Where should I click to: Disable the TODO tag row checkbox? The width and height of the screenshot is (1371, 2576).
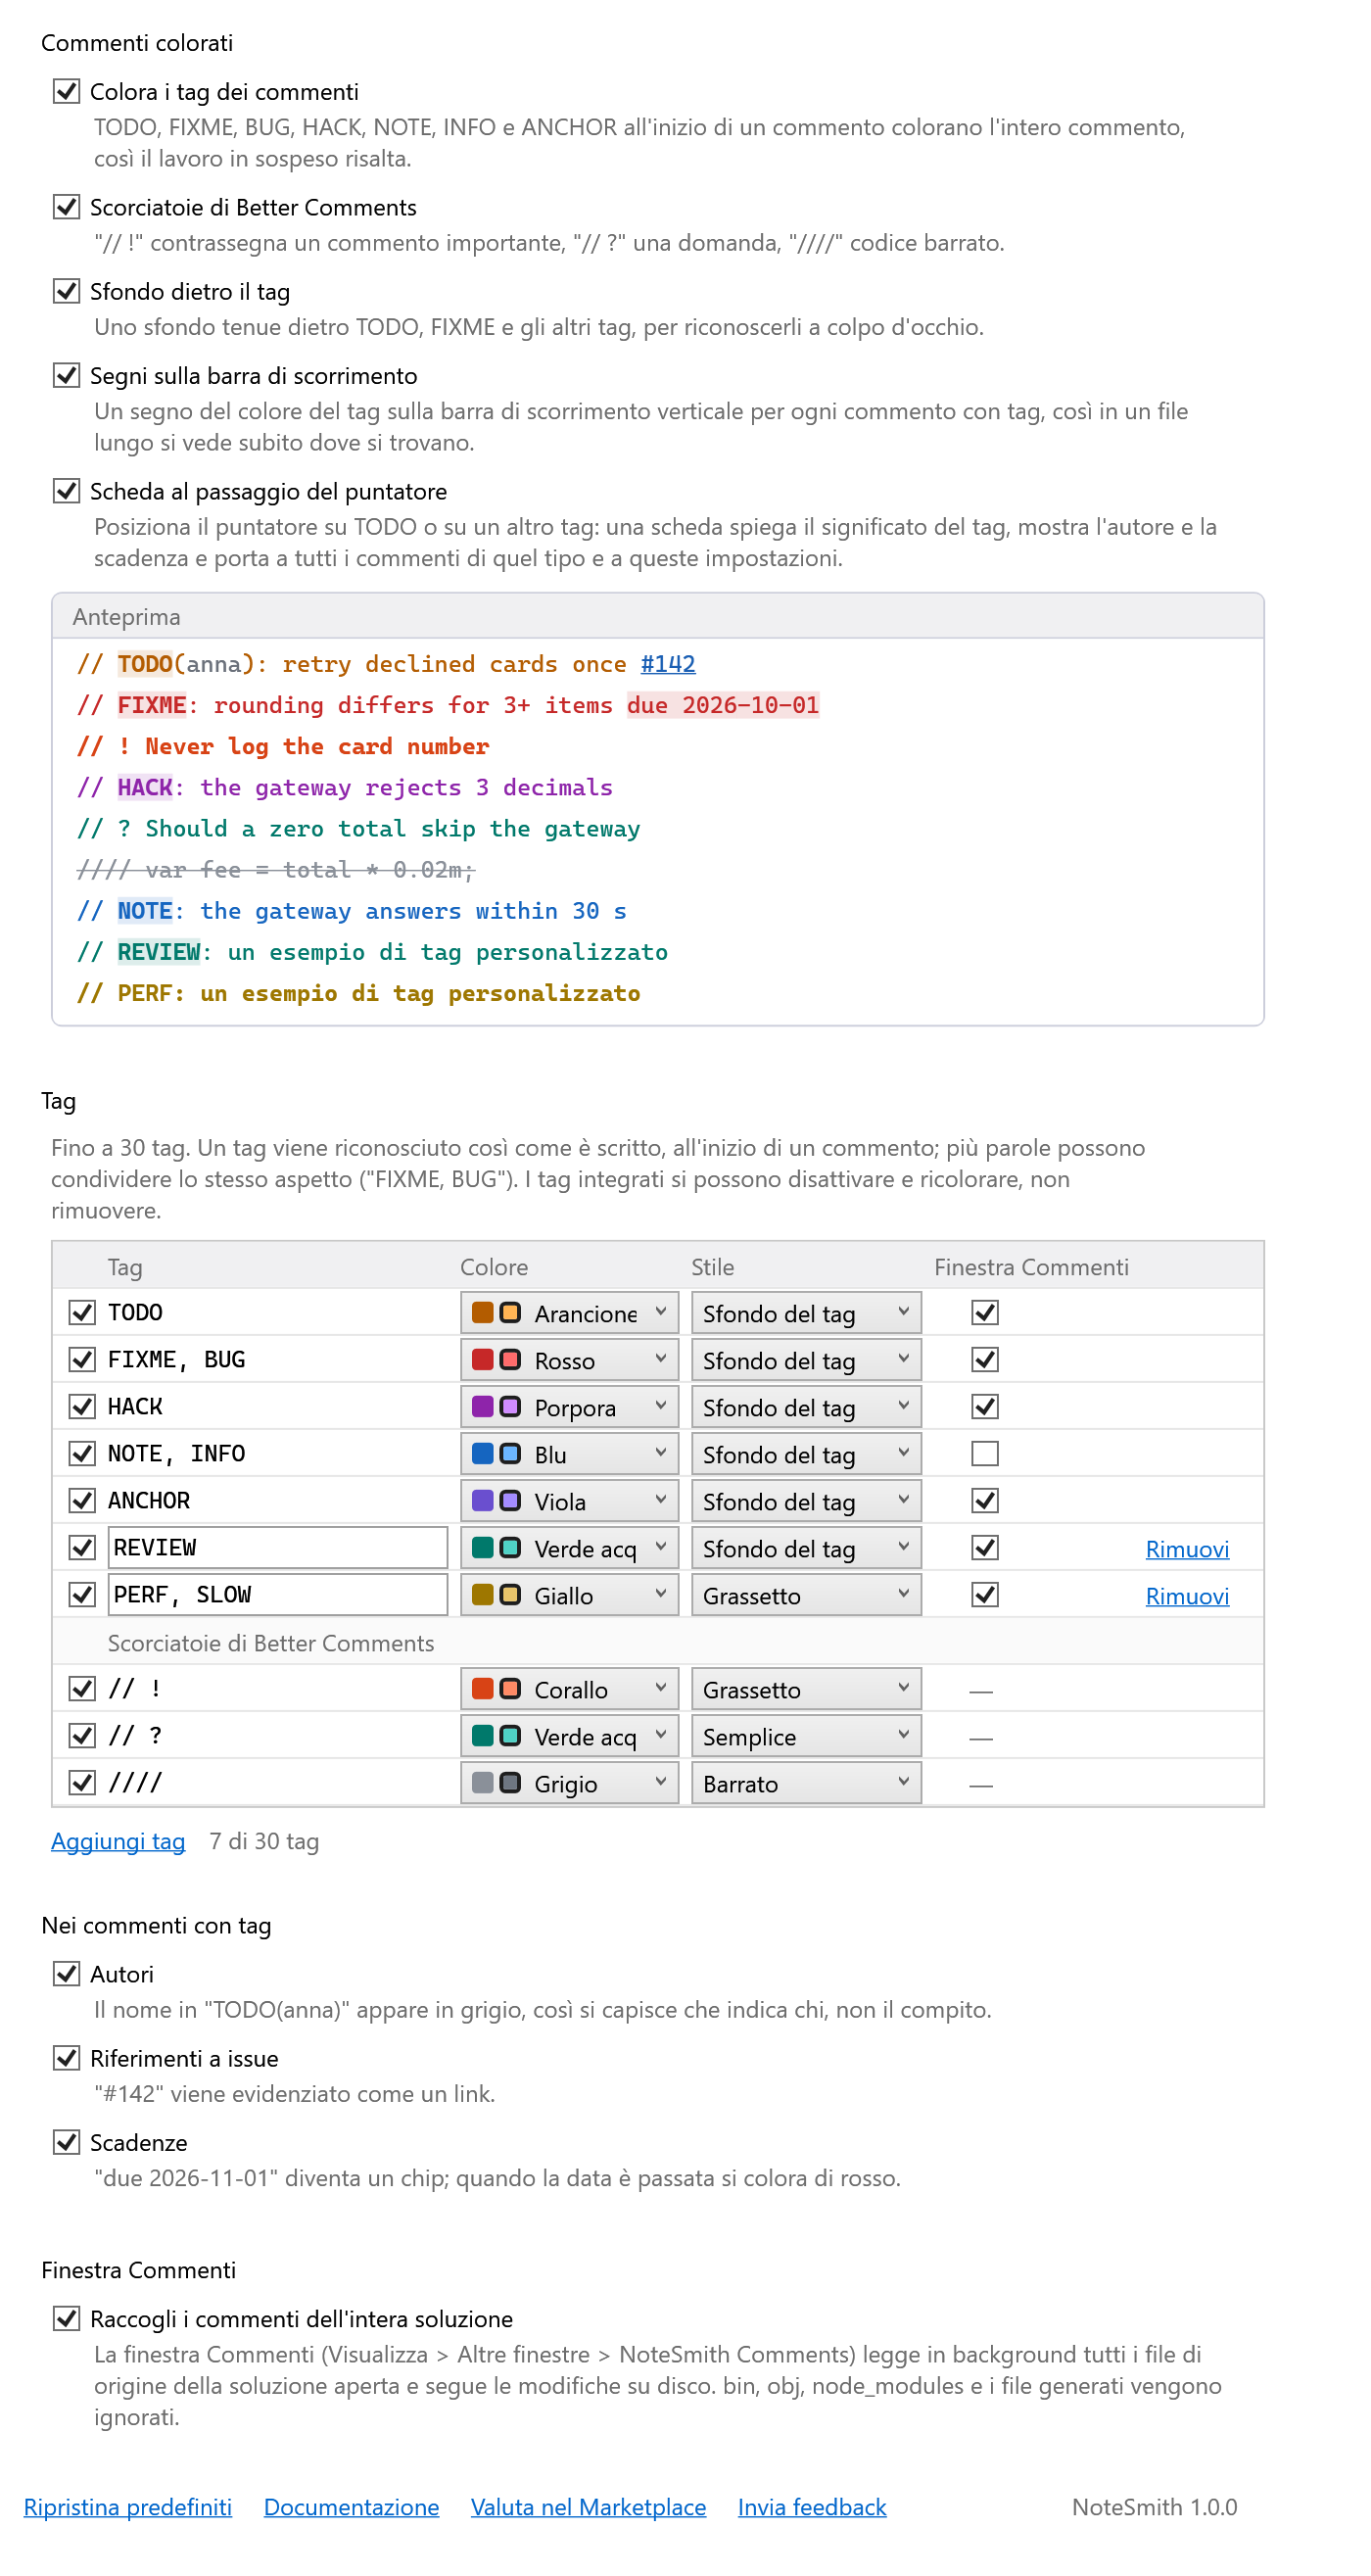point(82,1312)
